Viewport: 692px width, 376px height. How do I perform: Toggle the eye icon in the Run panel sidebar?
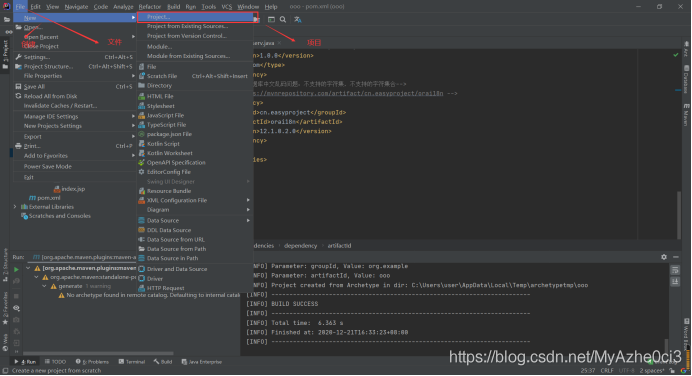tap(16, 308)
